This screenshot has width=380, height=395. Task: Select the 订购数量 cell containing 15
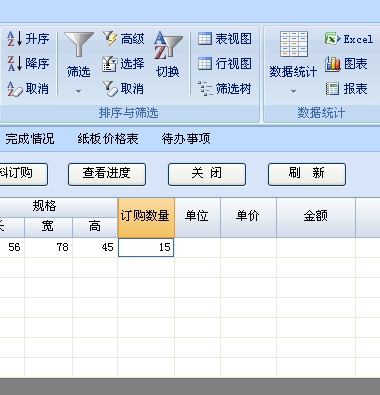pyautogui.click(x=146, y=247)
